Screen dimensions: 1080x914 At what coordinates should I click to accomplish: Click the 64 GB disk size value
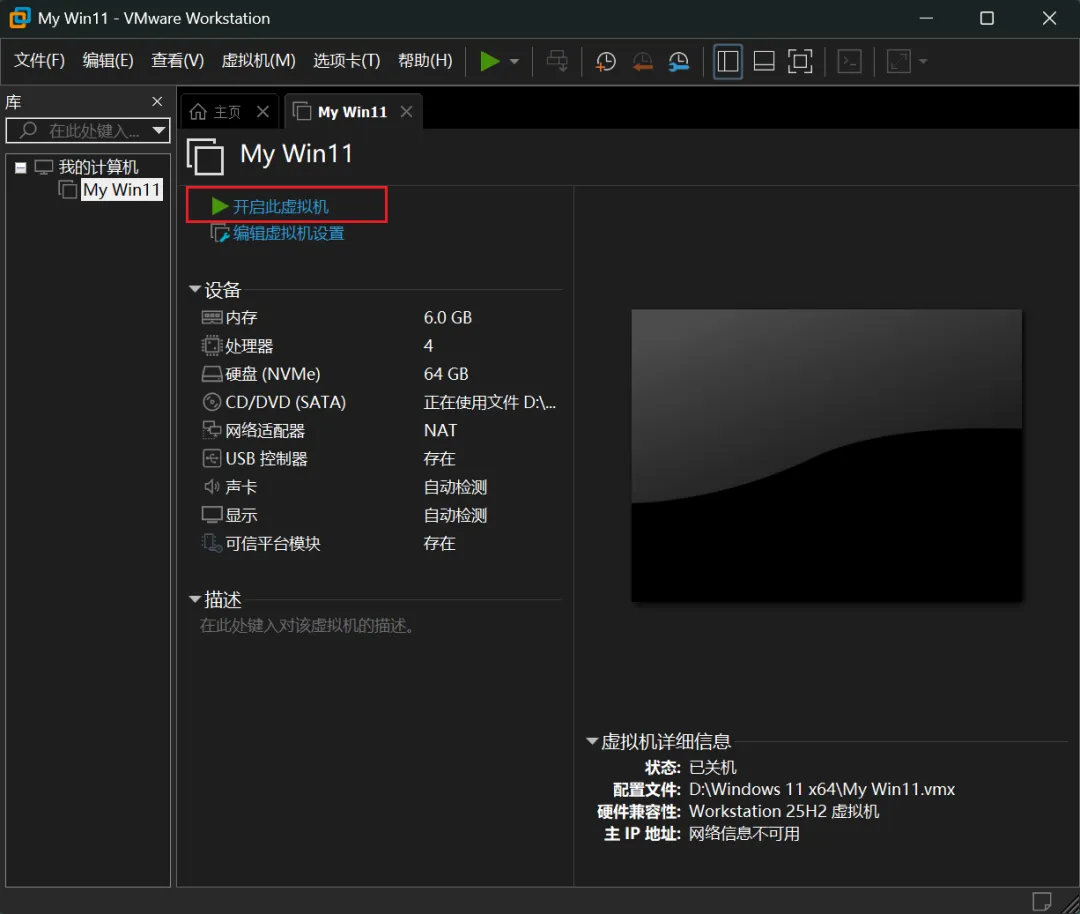coord(446,374)
